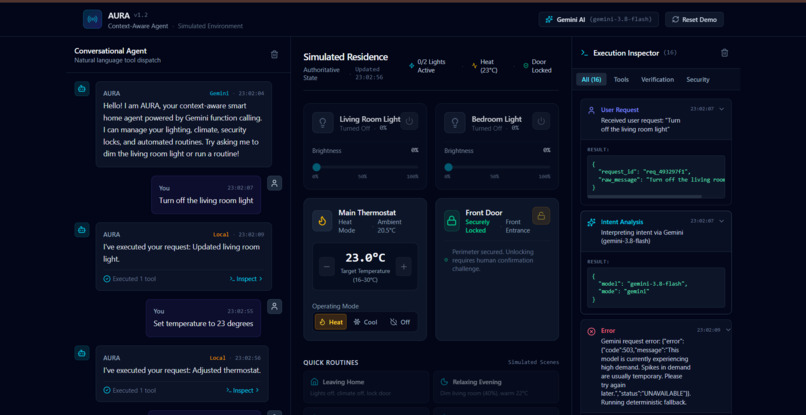Screen dimensions: 806x415
Task: Toggle the Living Room Light power button
Action: click(409, 121)
